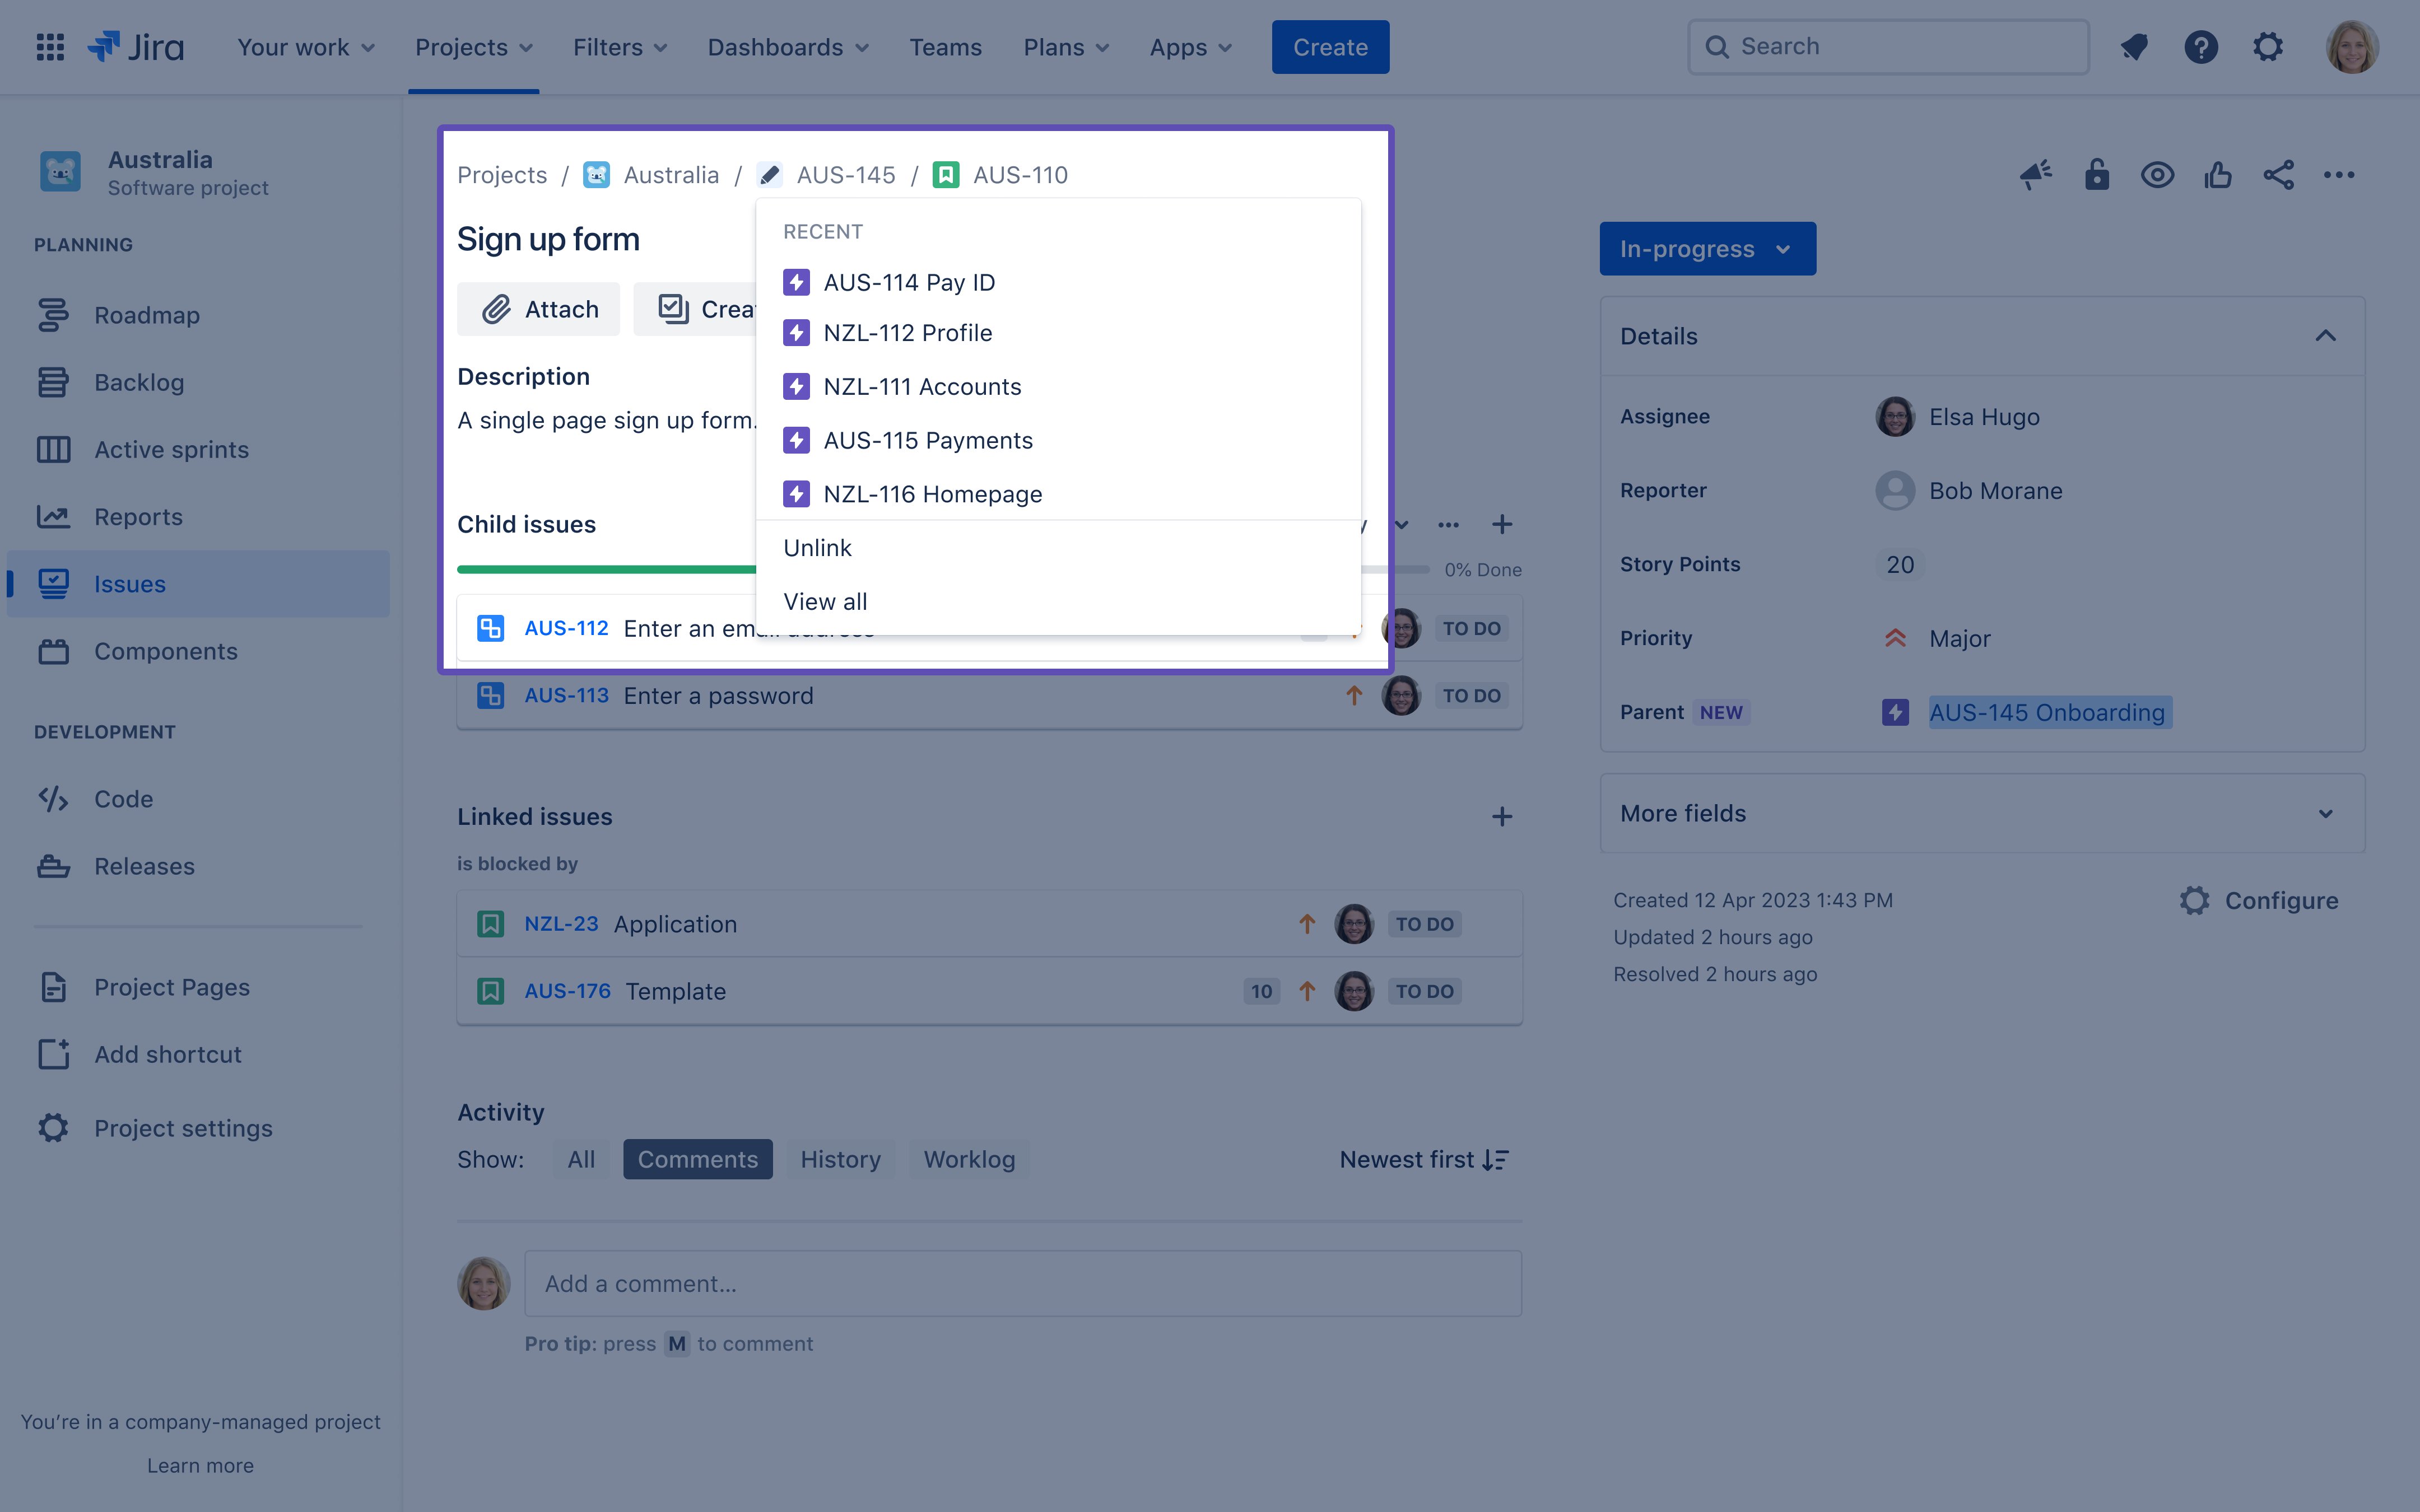Open the app switcher grid icon
The width and height of the screenshot is (2420, 1512).
click(50, 47)
